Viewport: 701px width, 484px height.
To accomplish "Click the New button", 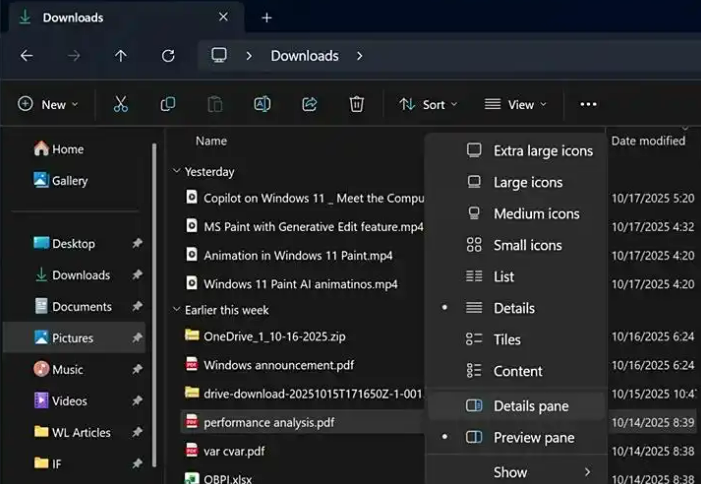I will [x=47, y=104].
